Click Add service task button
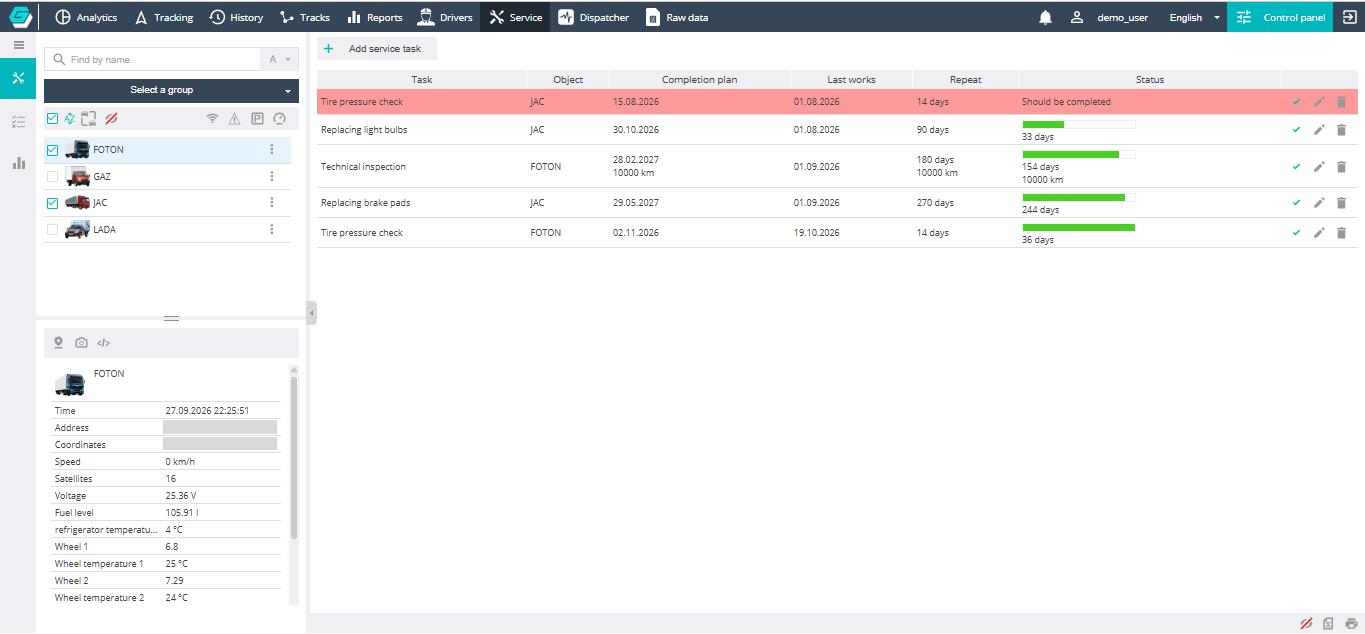The height and width of the screenshot is (634, 1365). tap(377, 48)
